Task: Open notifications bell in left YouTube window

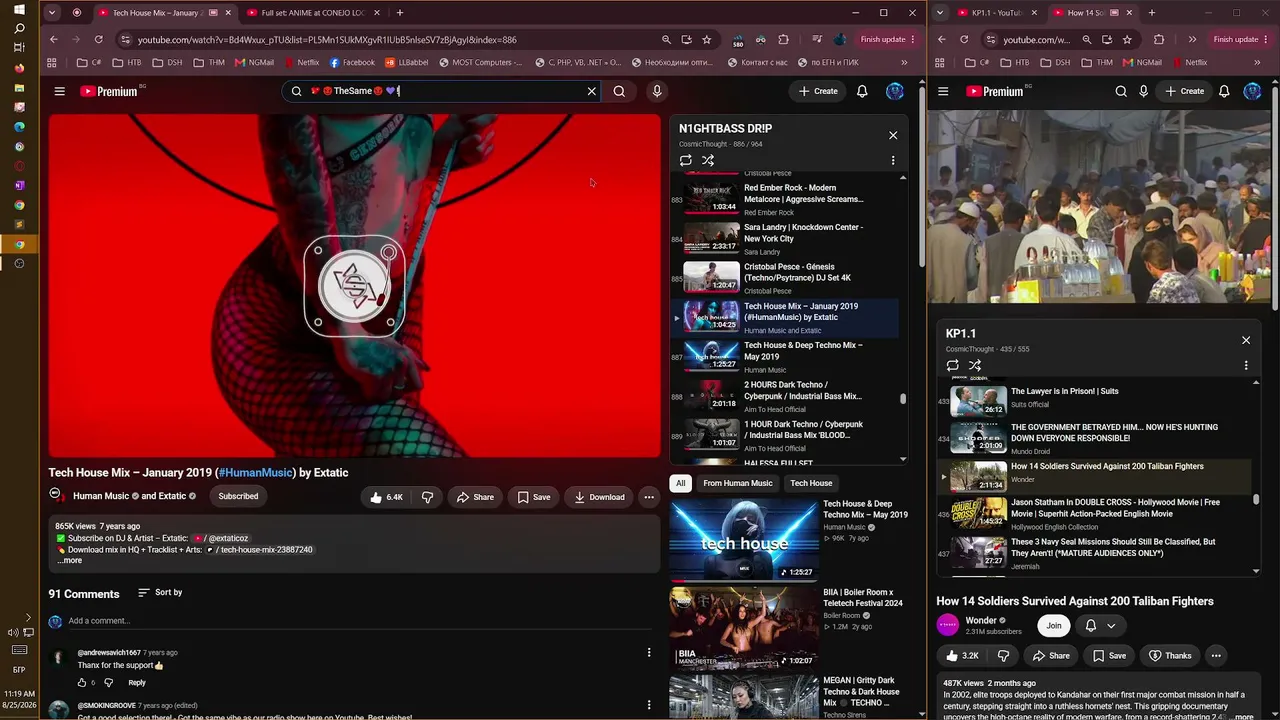Action: click(x=862, y=91)
